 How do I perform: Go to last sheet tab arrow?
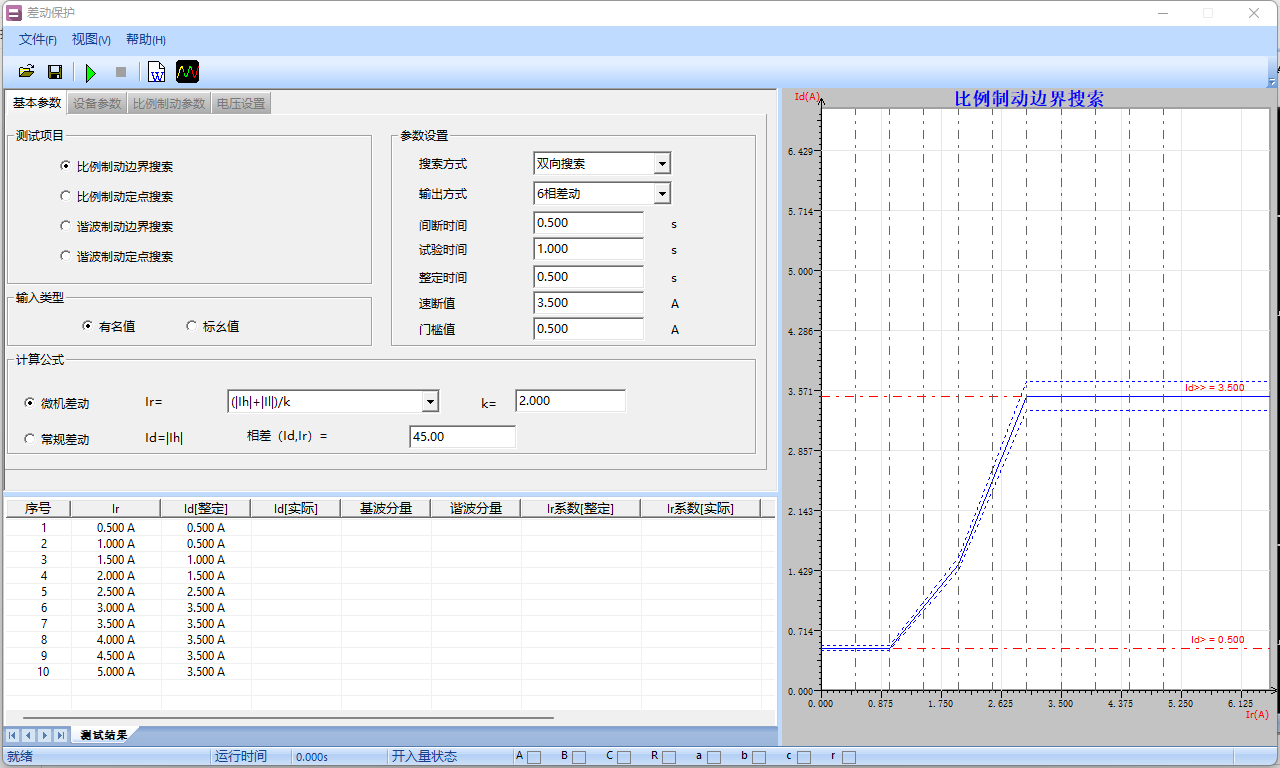coord(61,735)
